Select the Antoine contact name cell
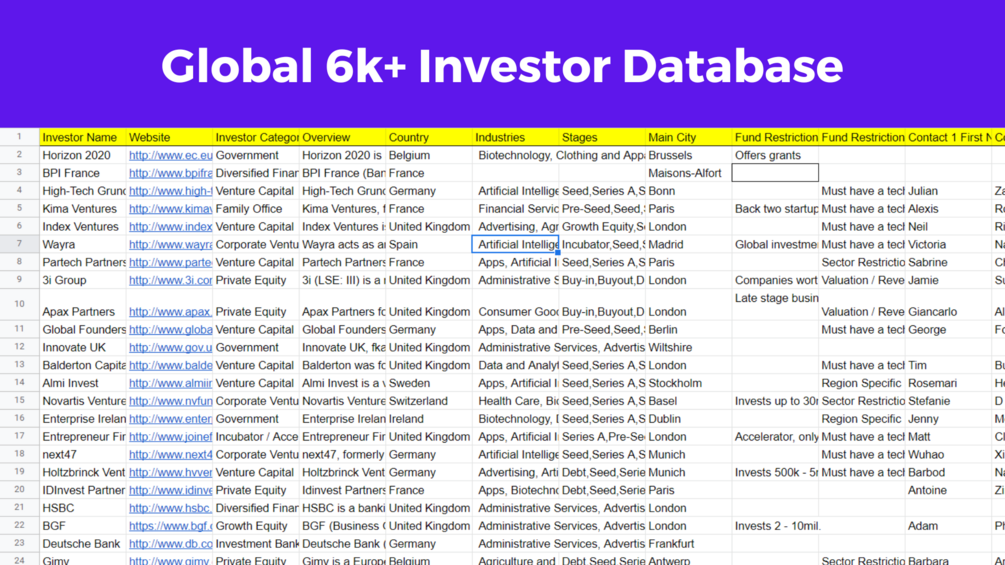 coord(948,491)
